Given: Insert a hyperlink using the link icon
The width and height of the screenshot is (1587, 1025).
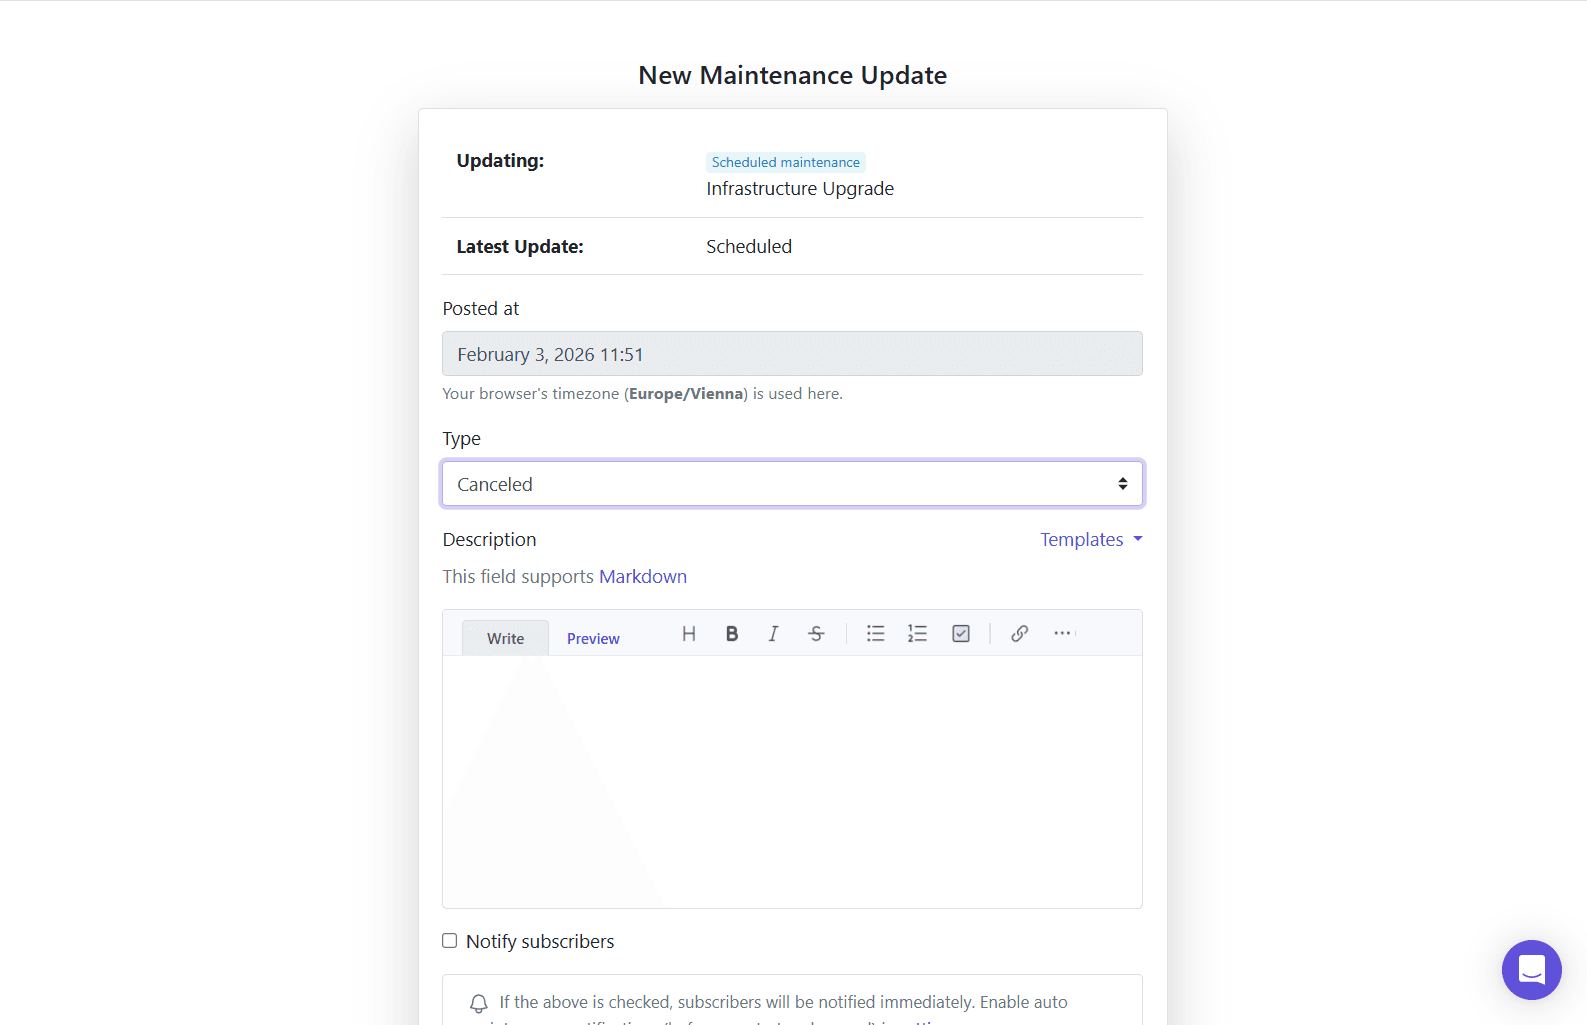Looking at the screenshot, I should [1019, 634].
